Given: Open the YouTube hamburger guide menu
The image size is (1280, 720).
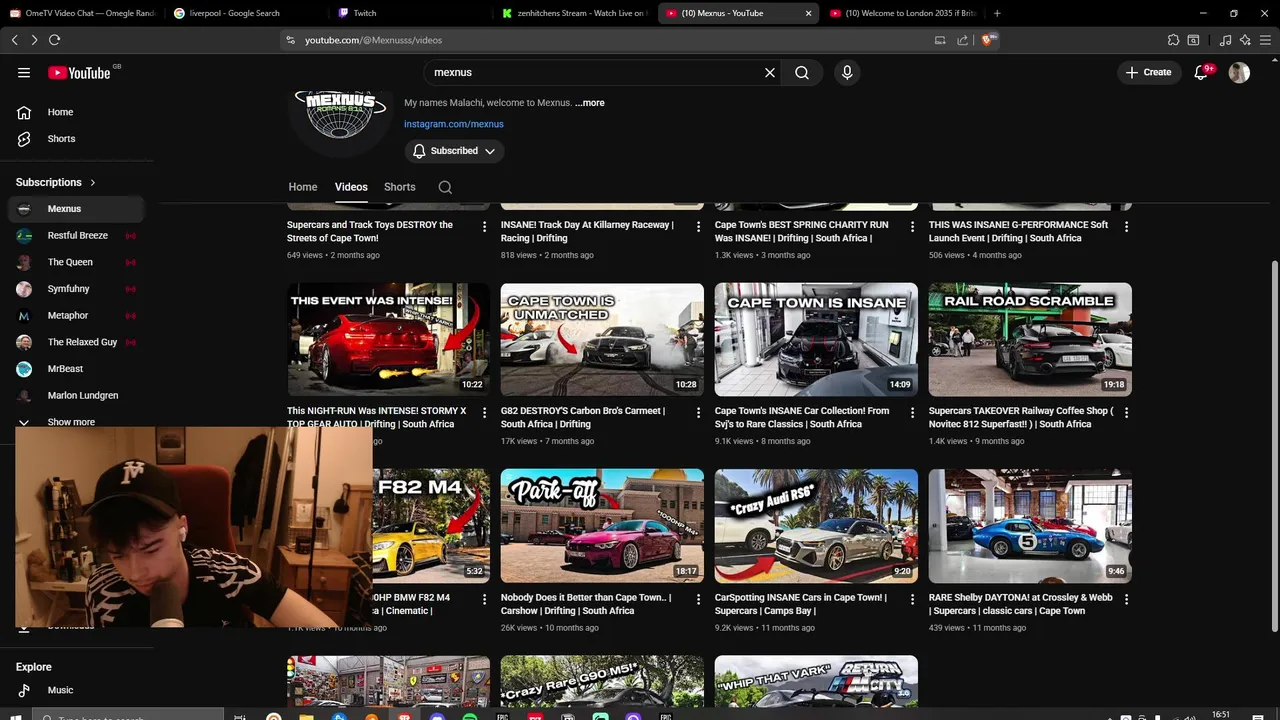Looking at the screenshot, I should [24, 72].
